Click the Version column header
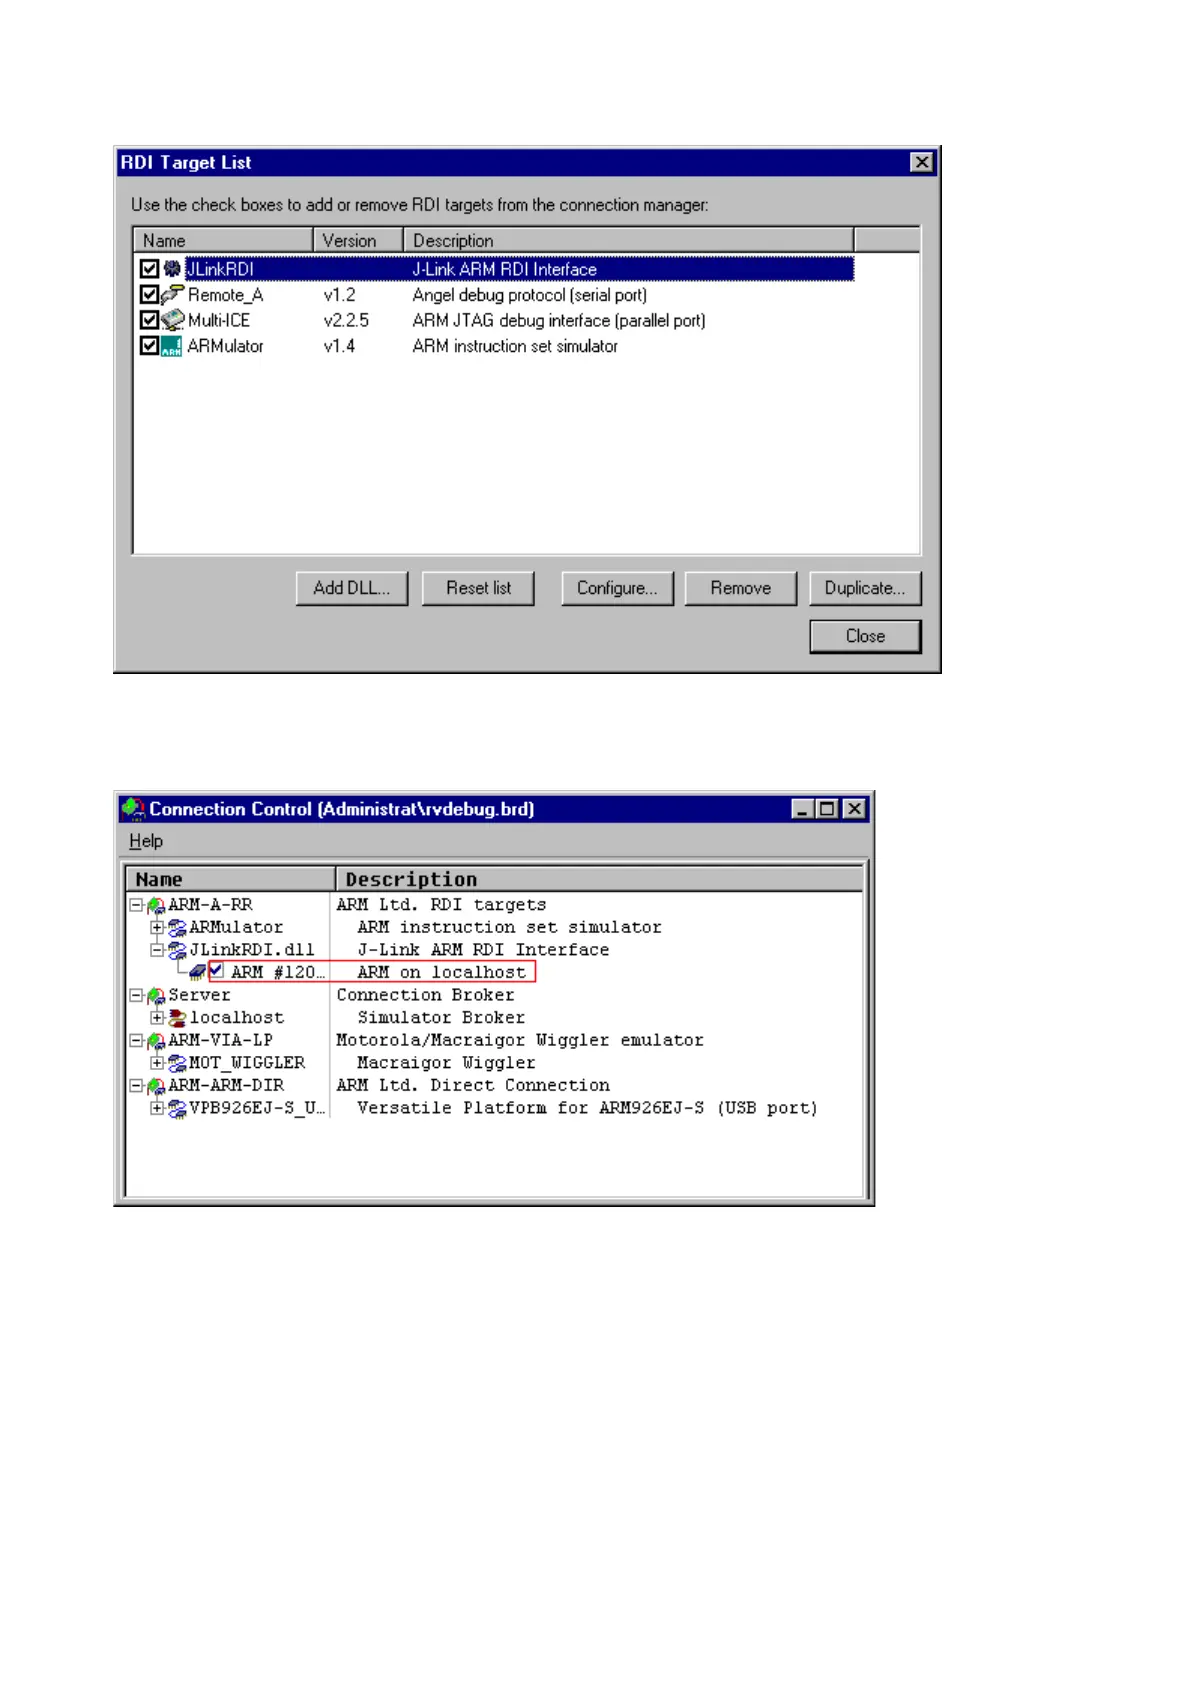The height and width of the screenshot is (1684, 1190). tap(358, 240)
